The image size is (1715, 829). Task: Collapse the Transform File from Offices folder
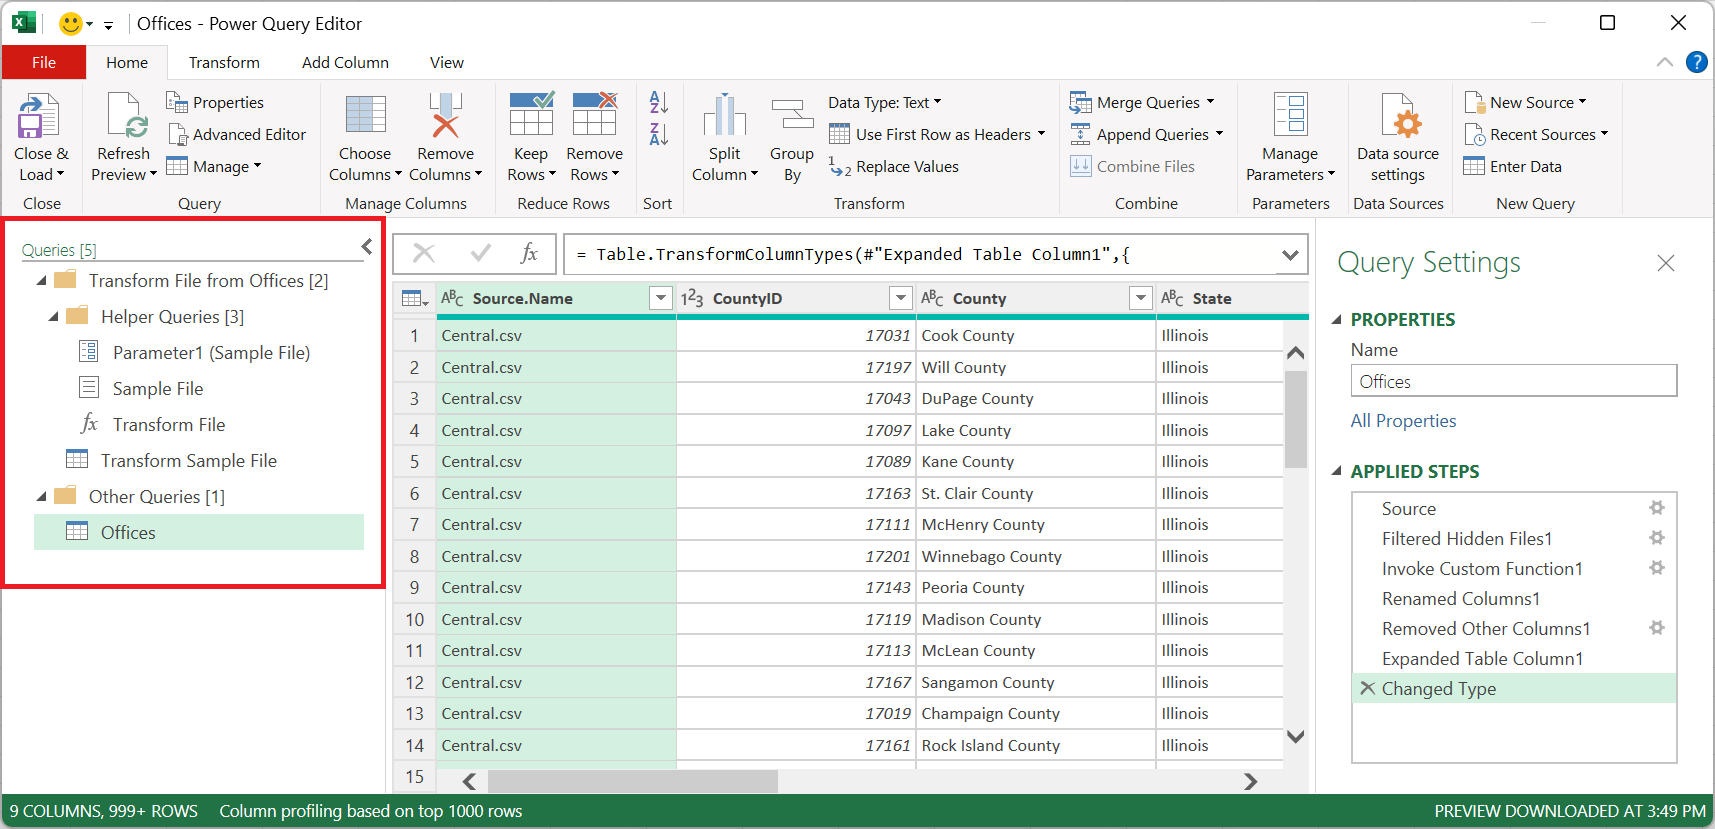41,281
